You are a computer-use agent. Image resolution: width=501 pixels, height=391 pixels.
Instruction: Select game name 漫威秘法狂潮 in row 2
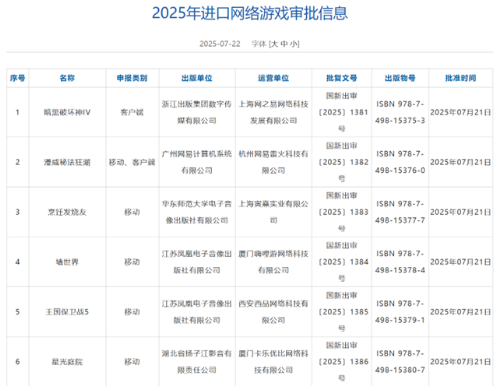click(67, 162)
